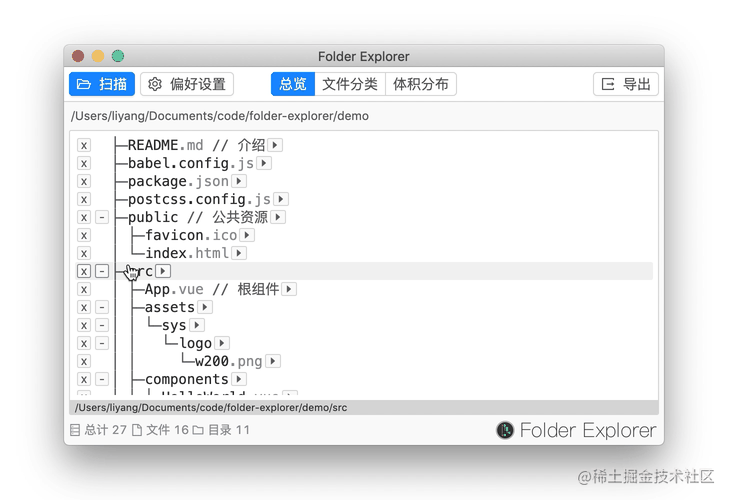Click the arrow icon next to README.md
Image resolution: width=730 pixels, height=500 pixels.
[275, 145]
